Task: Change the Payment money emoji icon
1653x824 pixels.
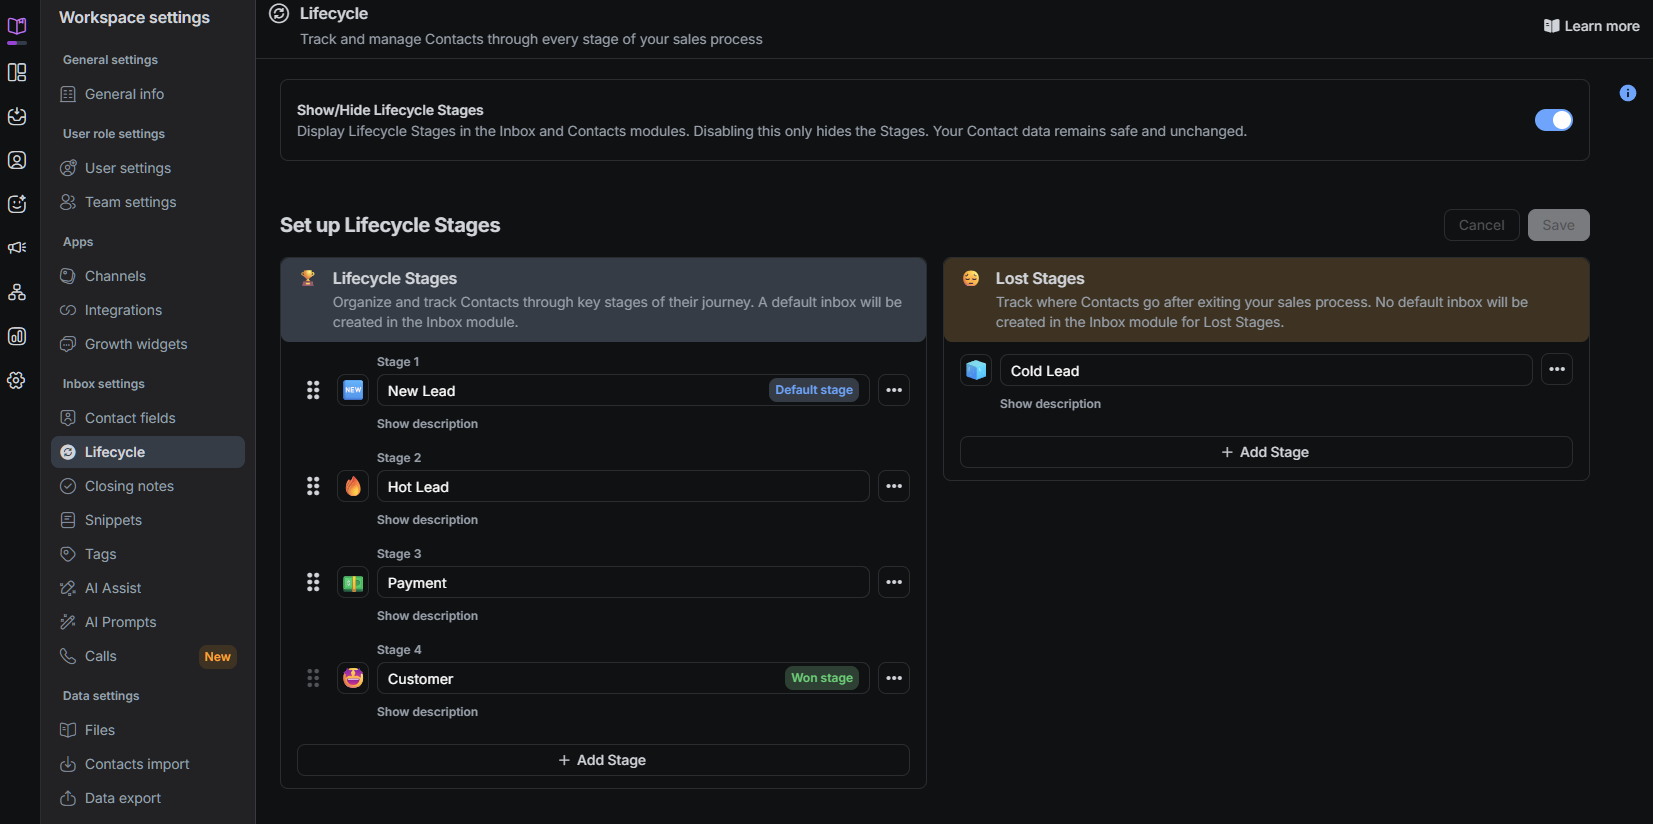Action: [353, 582]
